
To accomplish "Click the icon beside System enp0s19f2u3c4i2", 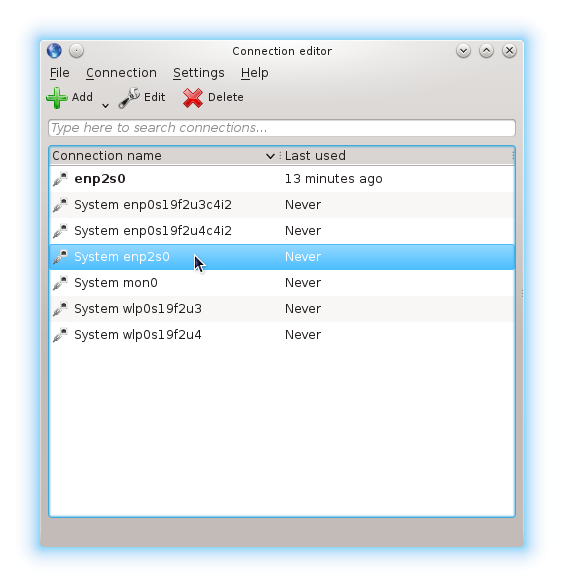I will tap(60, 205).
